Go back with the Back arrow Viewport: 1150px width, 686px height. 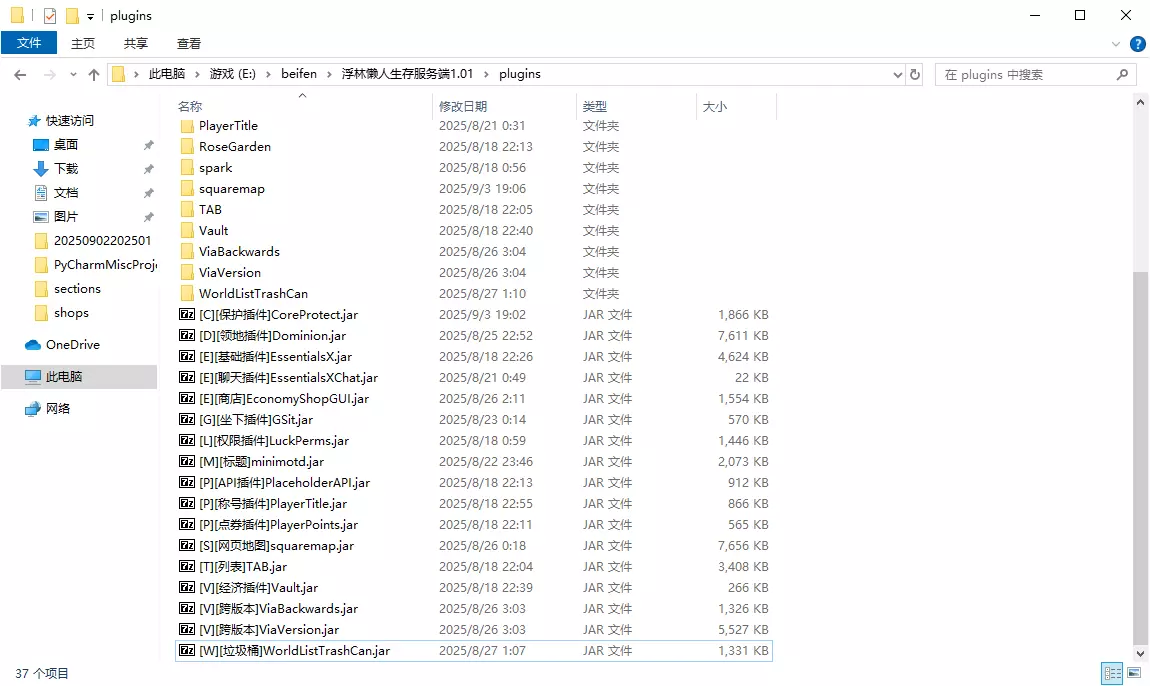click(x=21, y=75)
